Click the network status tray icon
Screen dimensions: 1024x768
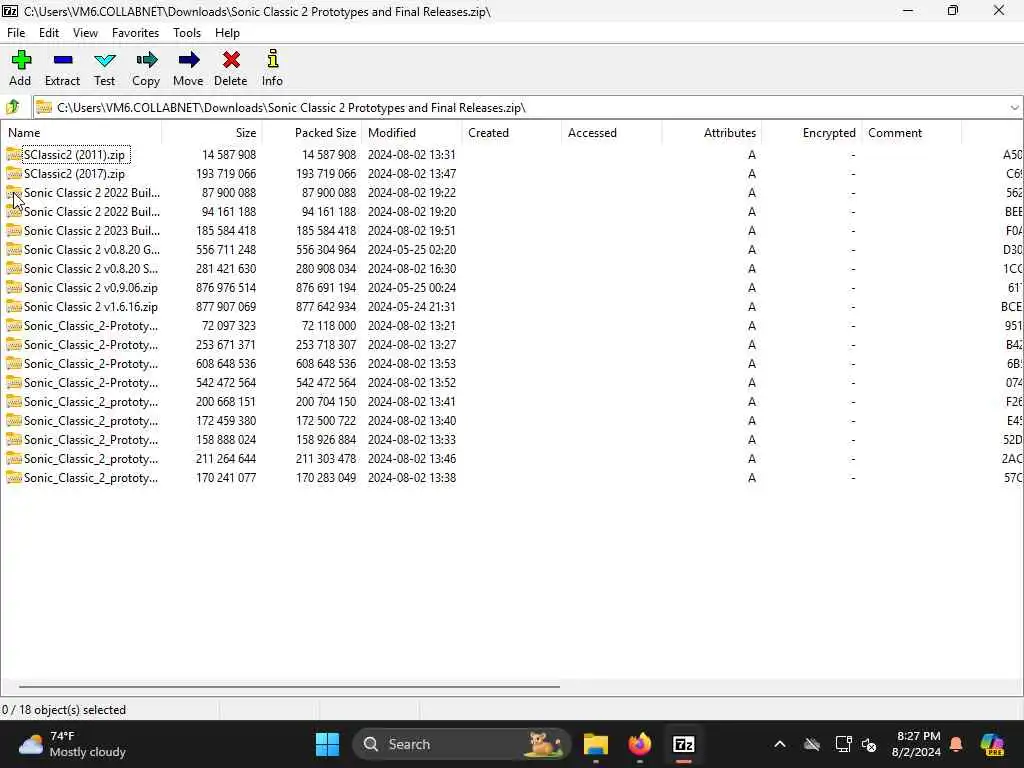[x=842, y=744]
